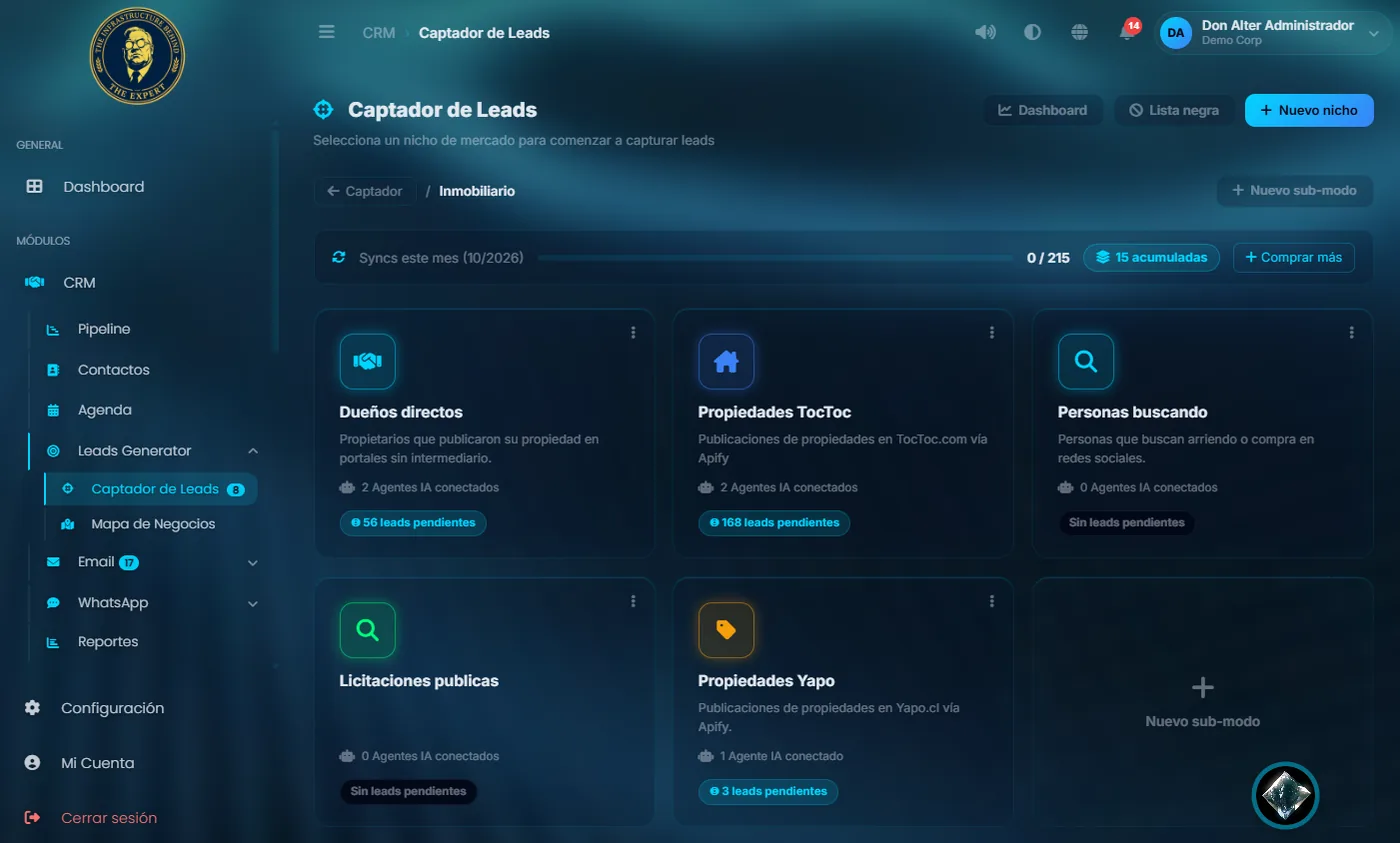Go back with the Captador button
1400x843 pixels.
pos(365,191)
